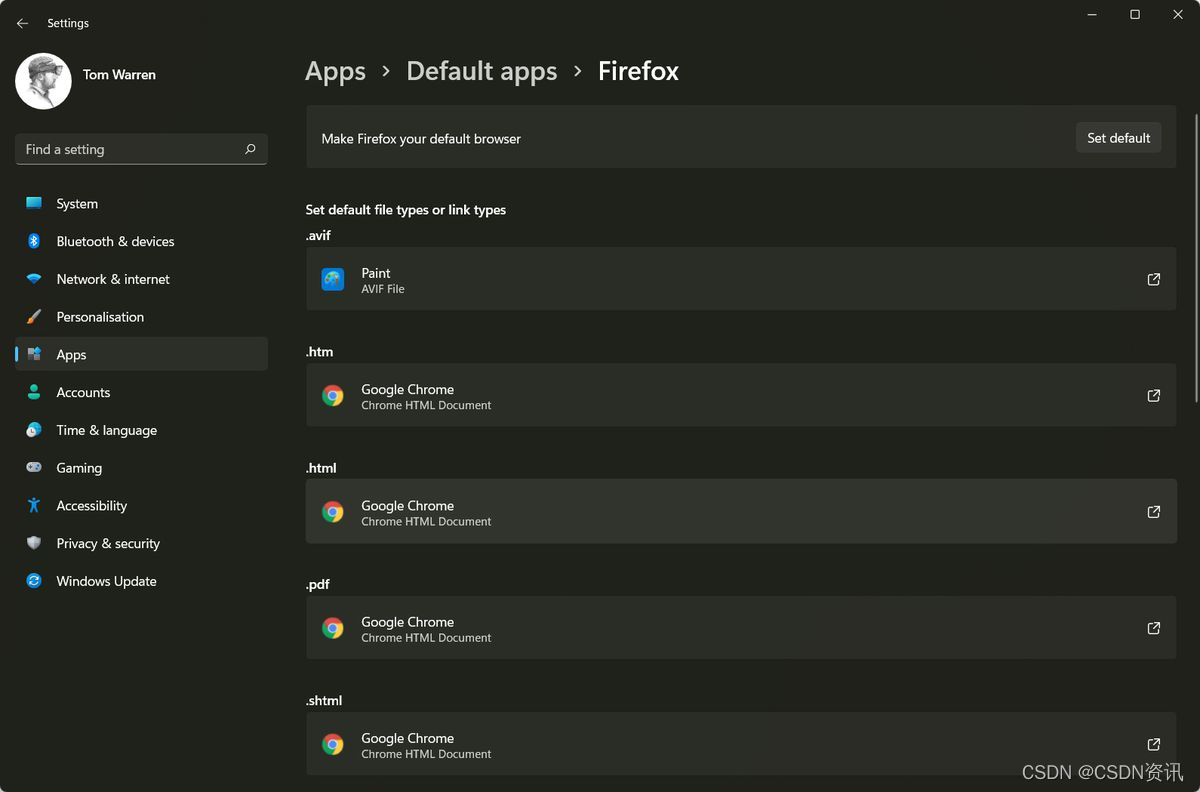1200x792 pixels.
Task: Click the Chrome icon under .html
Action: pyautogui.click(x=333, y=512)
